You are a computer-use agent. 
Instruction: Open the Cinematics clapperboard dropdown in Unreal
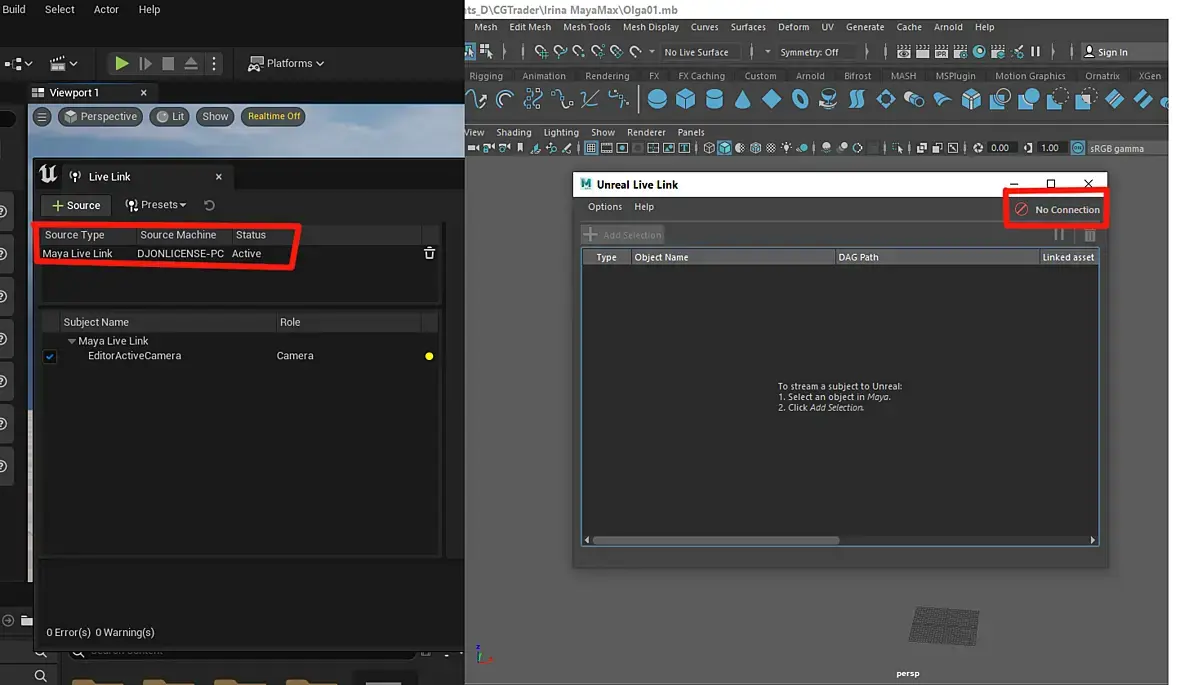click(x=63, y=63)
